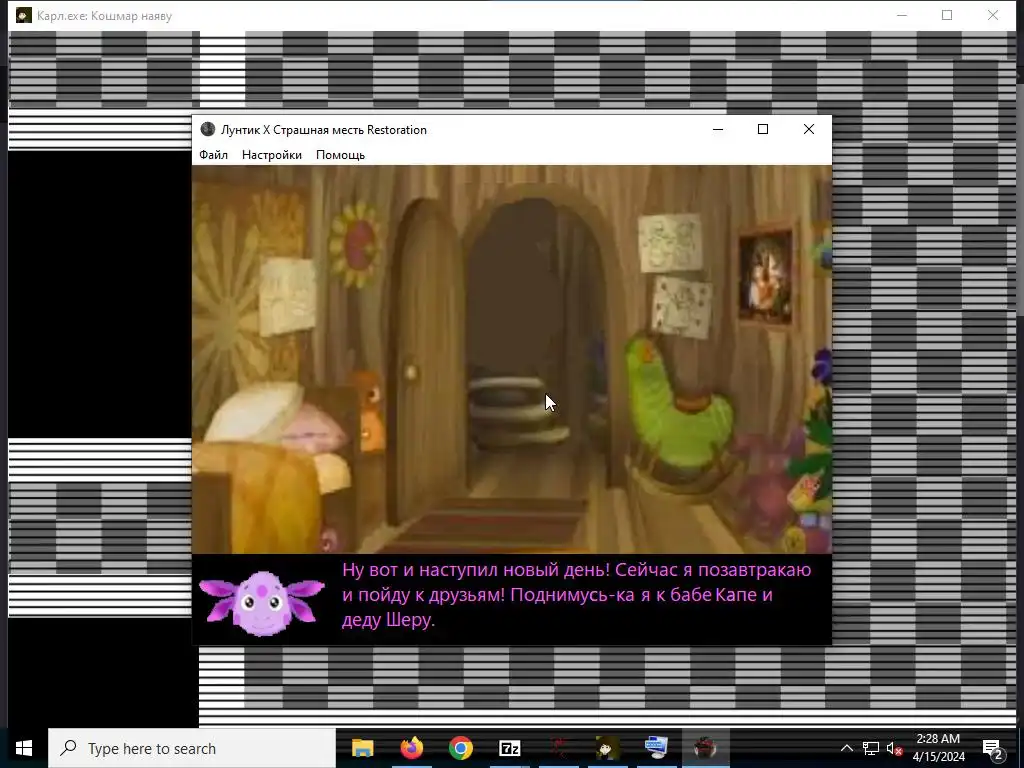Show hidden system tray icons

(846, 748)
